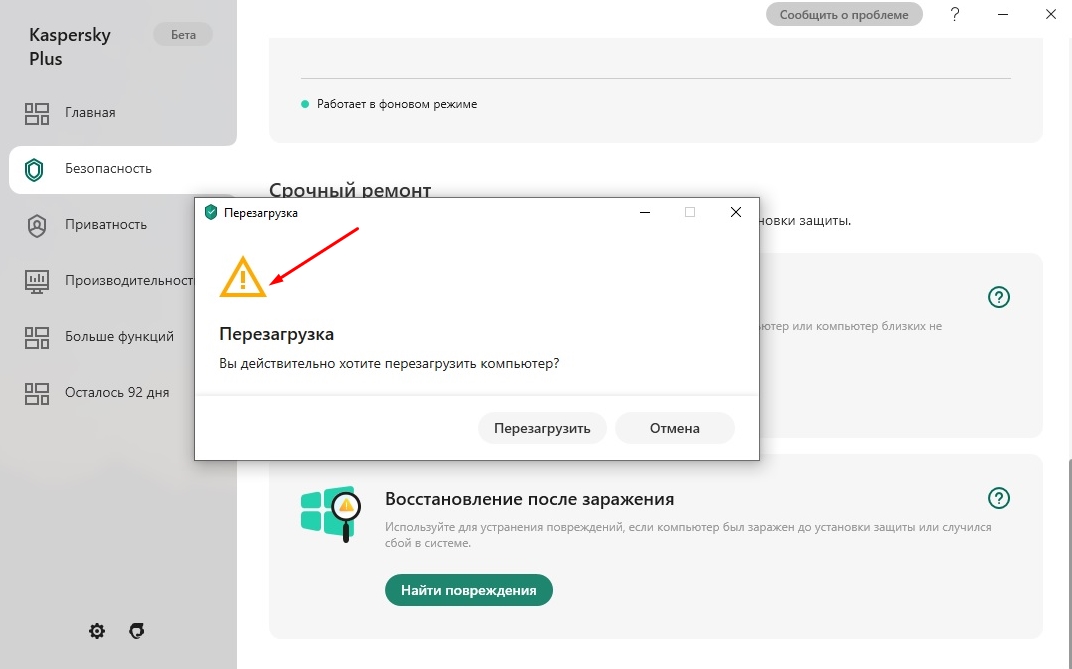This screenshot has width=1072, height=669.
Task: Click the Срочный ремонт heading
Action: click(x=350, y=190)
